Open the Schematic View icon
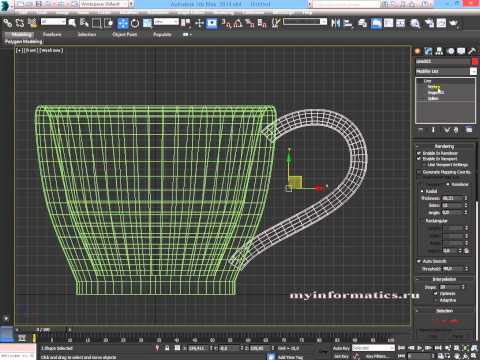480x360 pixels. (x=401, y=23)
